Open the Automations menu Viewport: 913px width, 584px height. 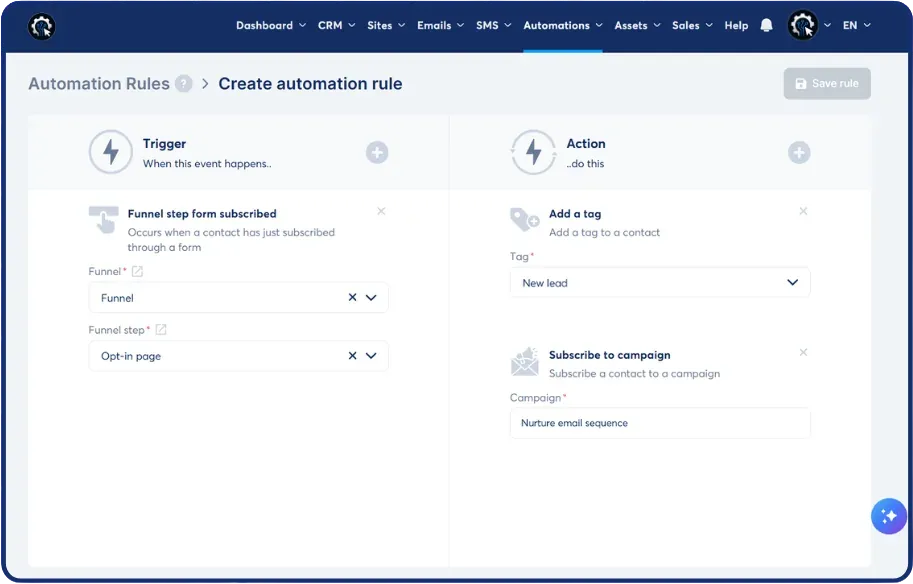[x=562, y=25]
